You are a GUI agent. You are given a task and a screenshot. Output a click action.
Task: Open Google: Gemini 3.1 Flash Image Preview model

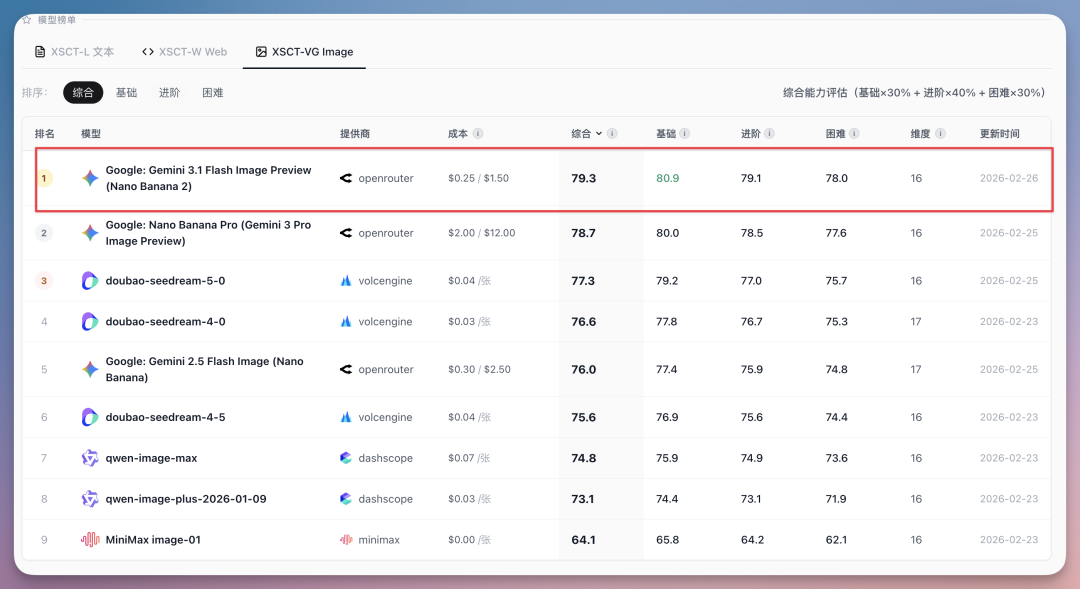pyautogui.click(x=208, y=178)
